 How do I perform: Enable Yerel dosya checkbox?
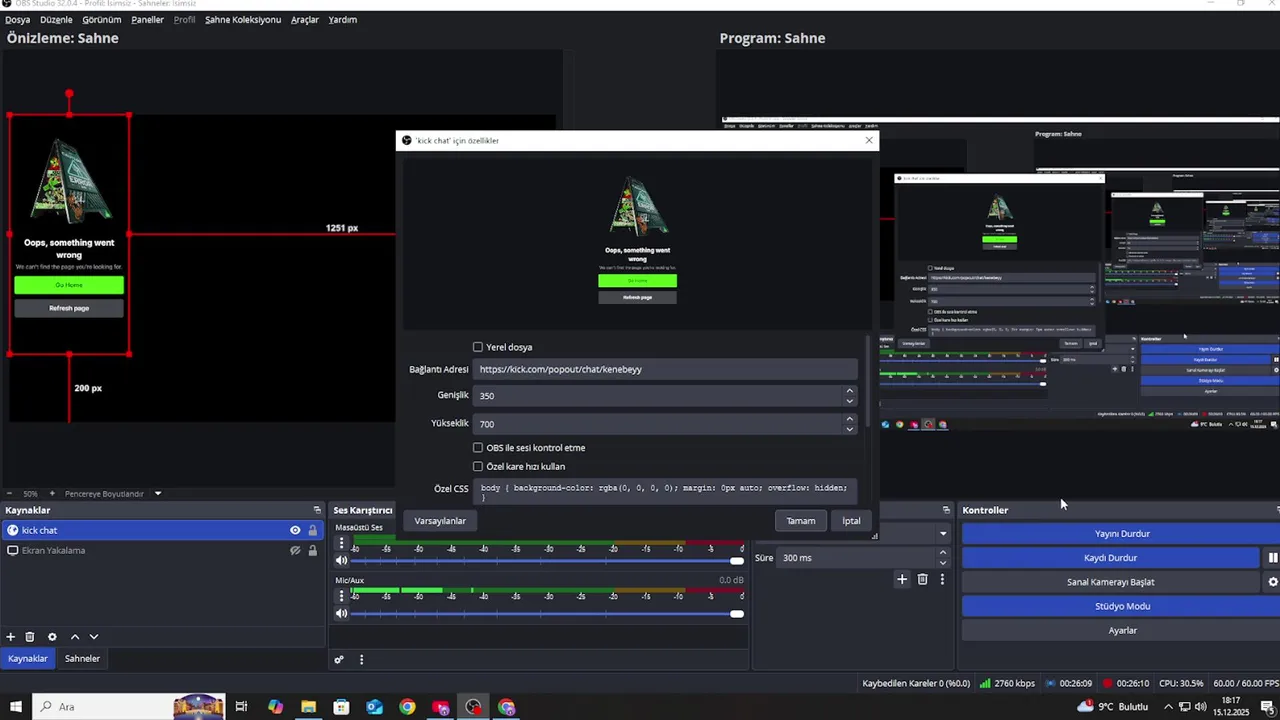478,347
